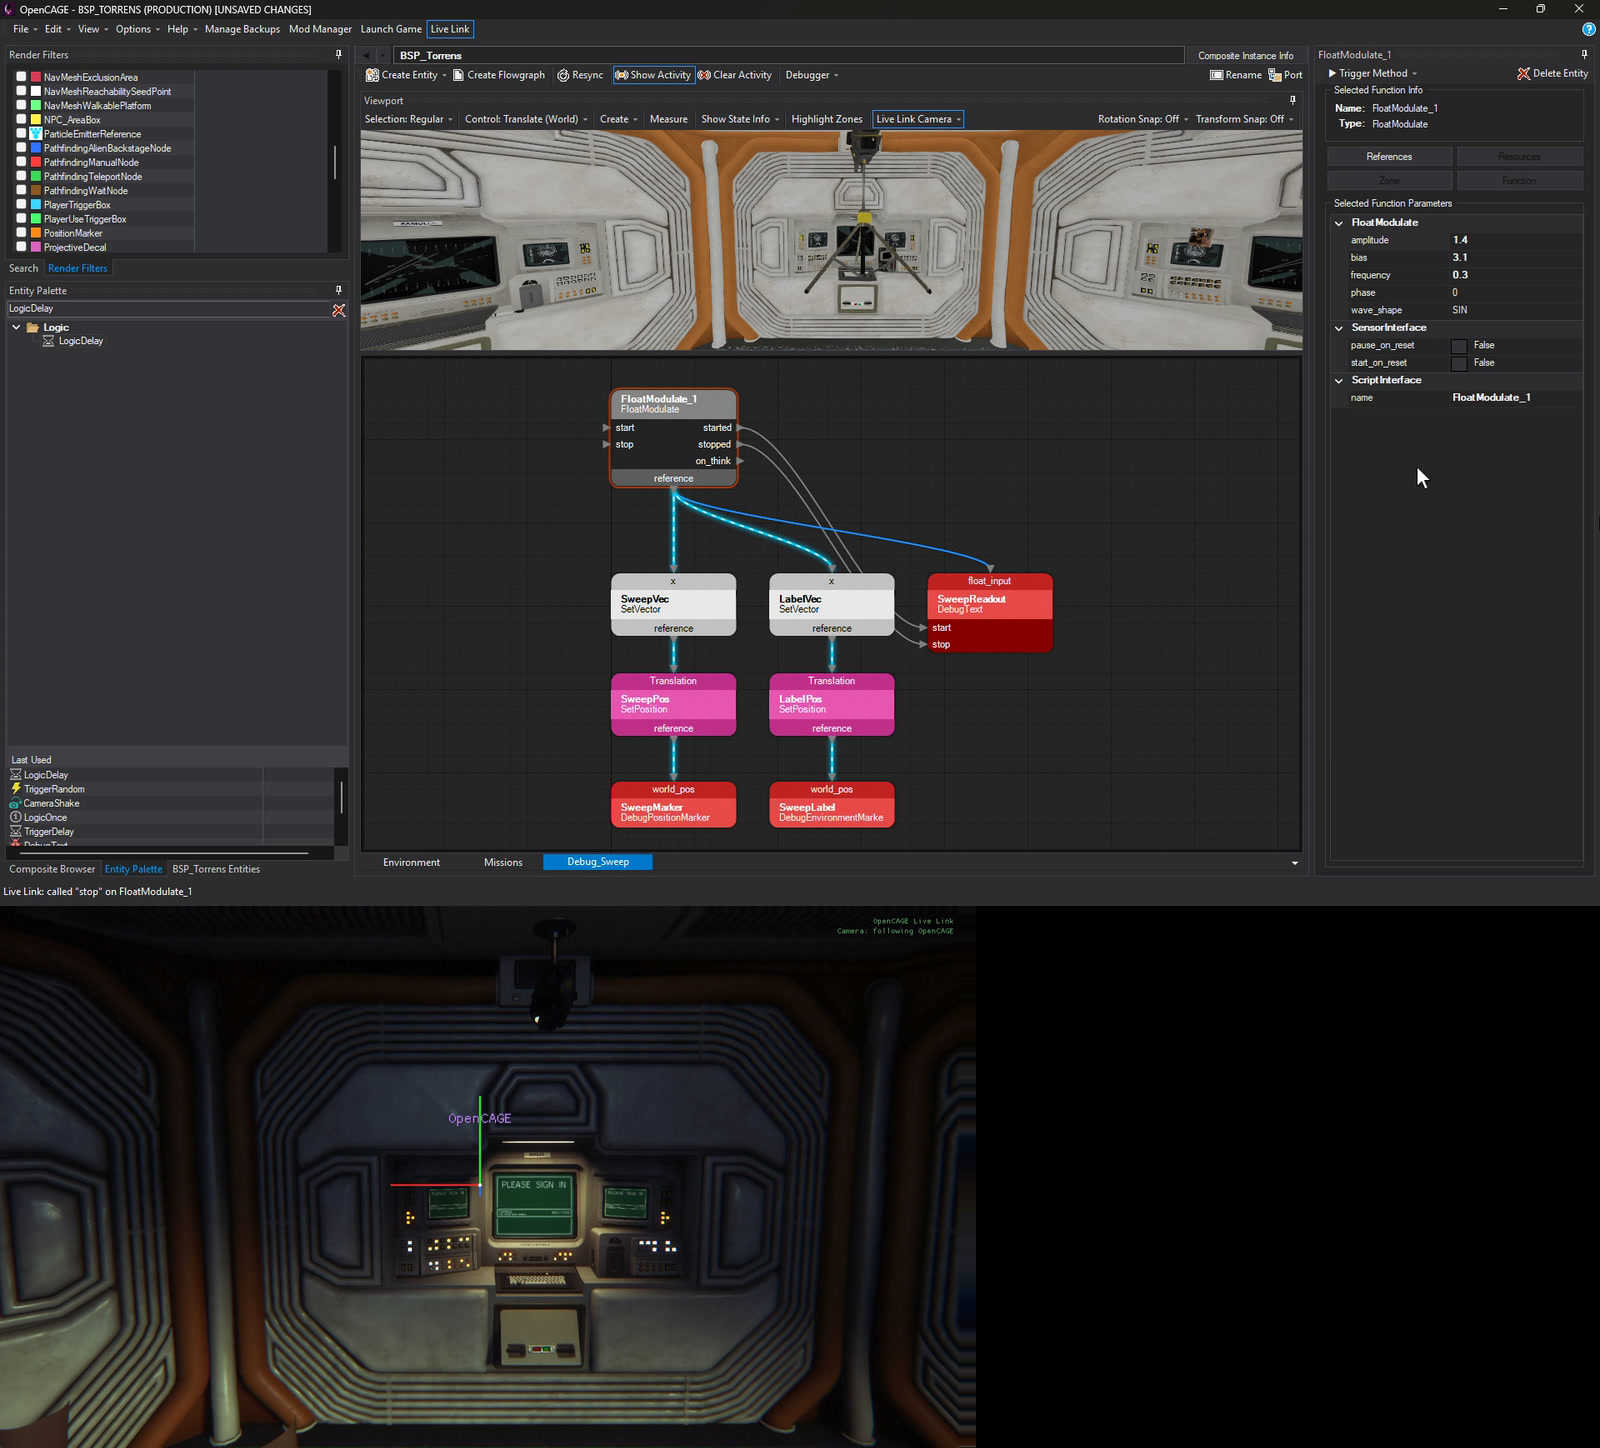1600x1448 pixels.
Task: Toggle NPC_AreaBox render filter checkbox
Action: coord(21,119)
